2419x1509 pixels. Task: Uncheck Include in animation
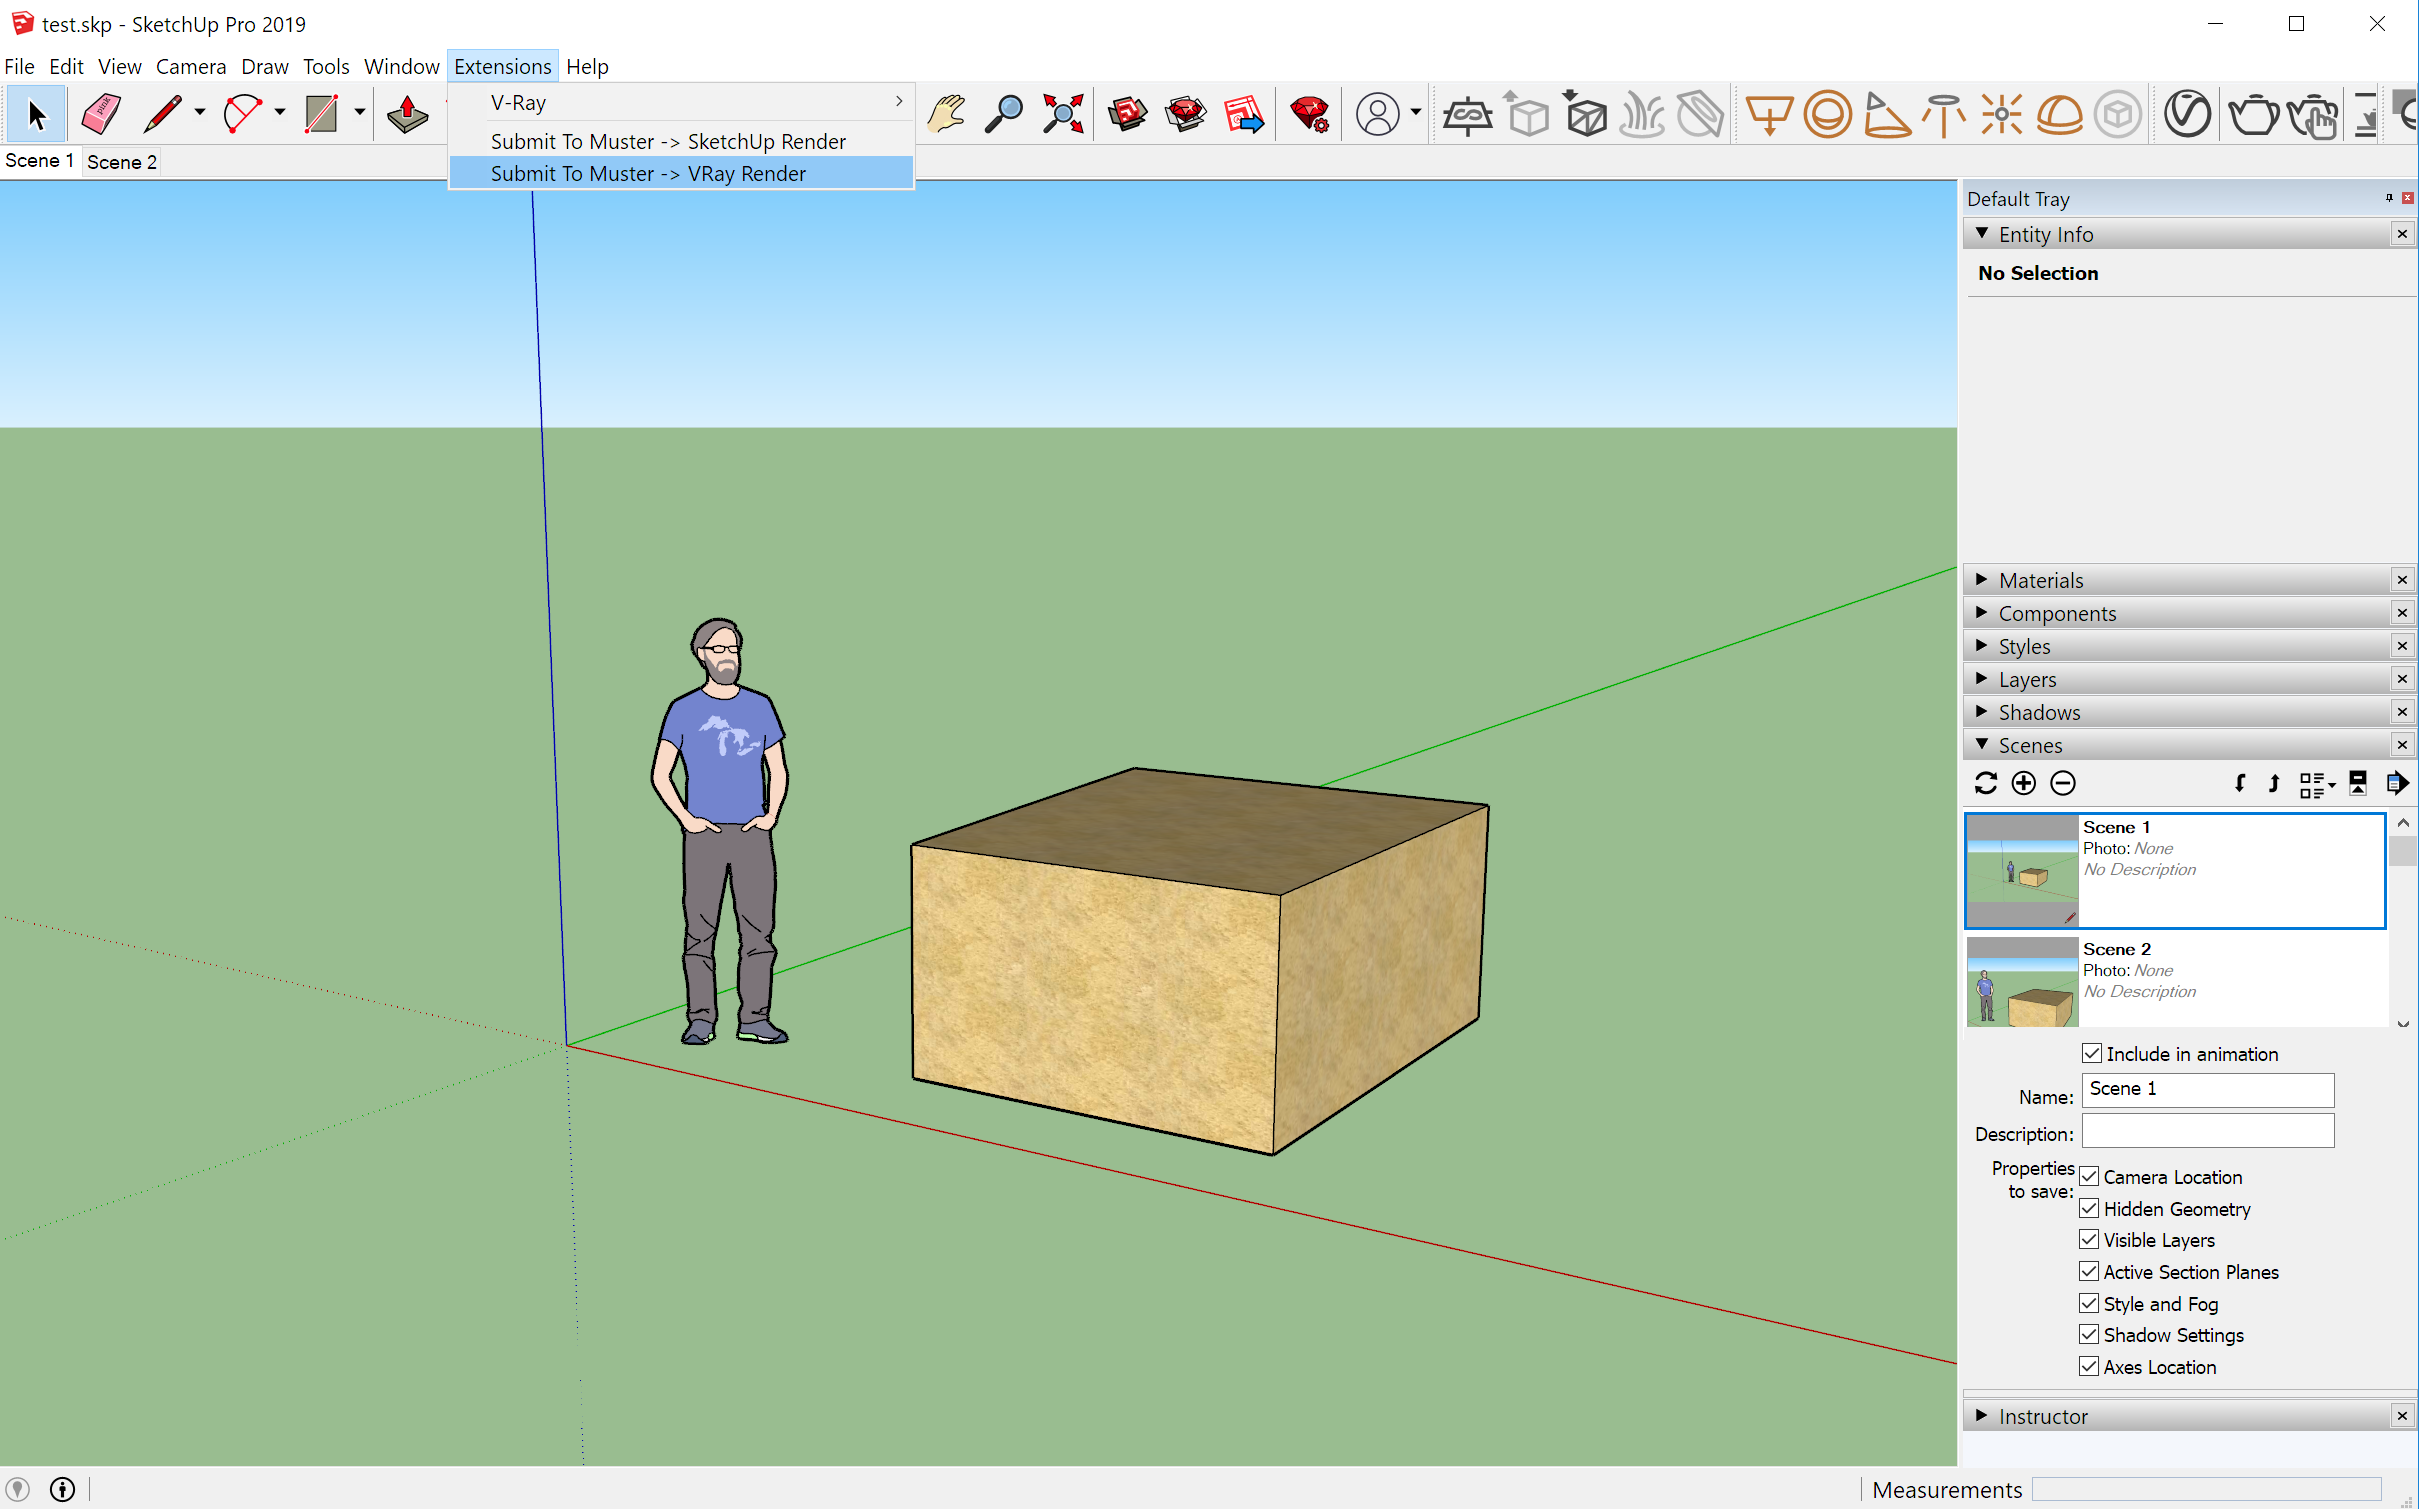tap(2091, 1053)
